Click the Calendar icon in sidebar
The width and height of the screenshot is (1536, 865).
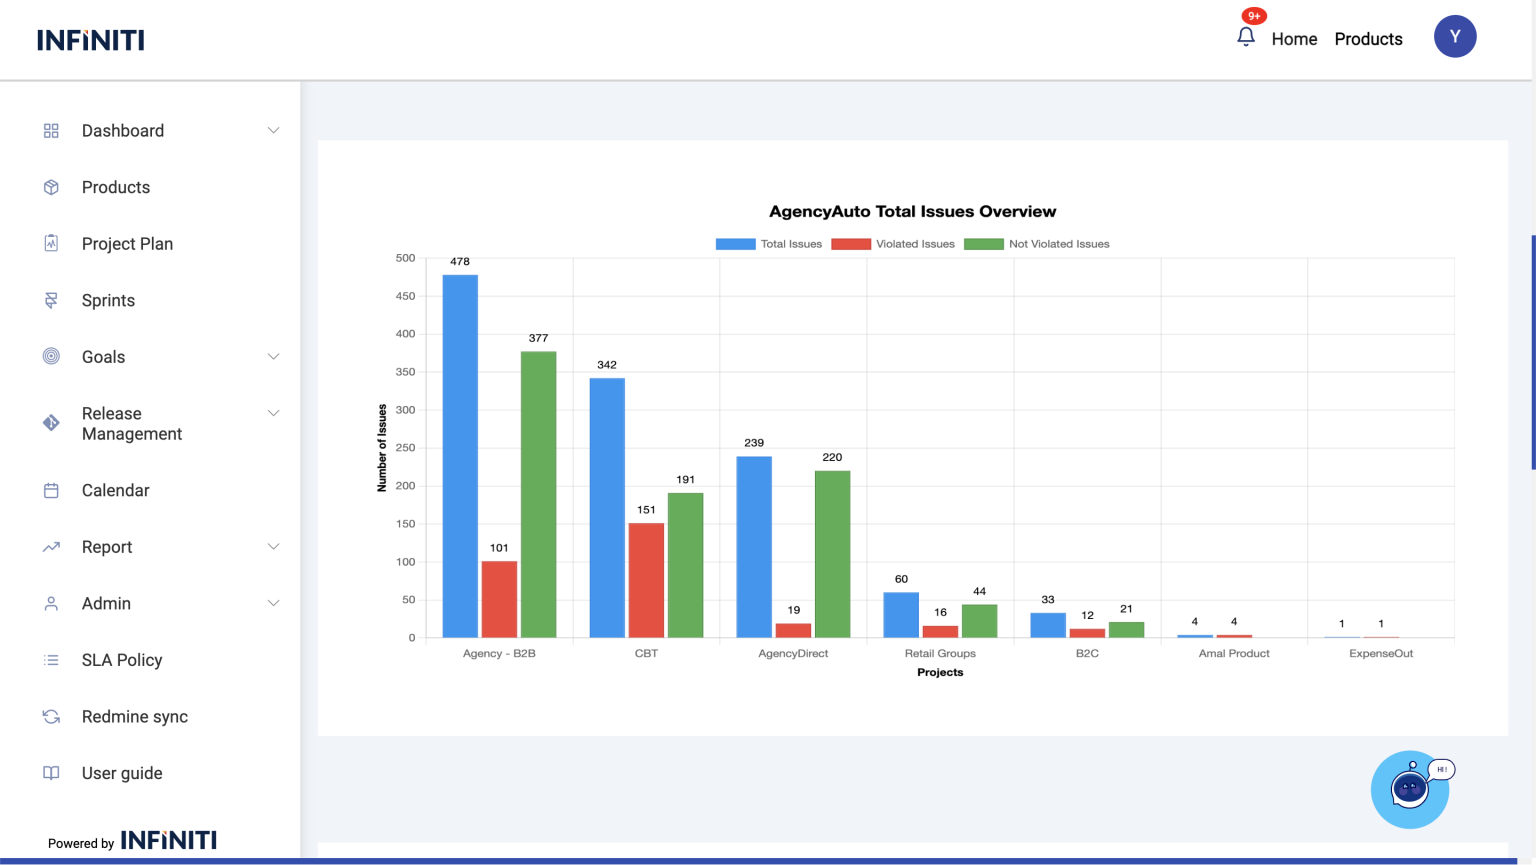point(51,490)
